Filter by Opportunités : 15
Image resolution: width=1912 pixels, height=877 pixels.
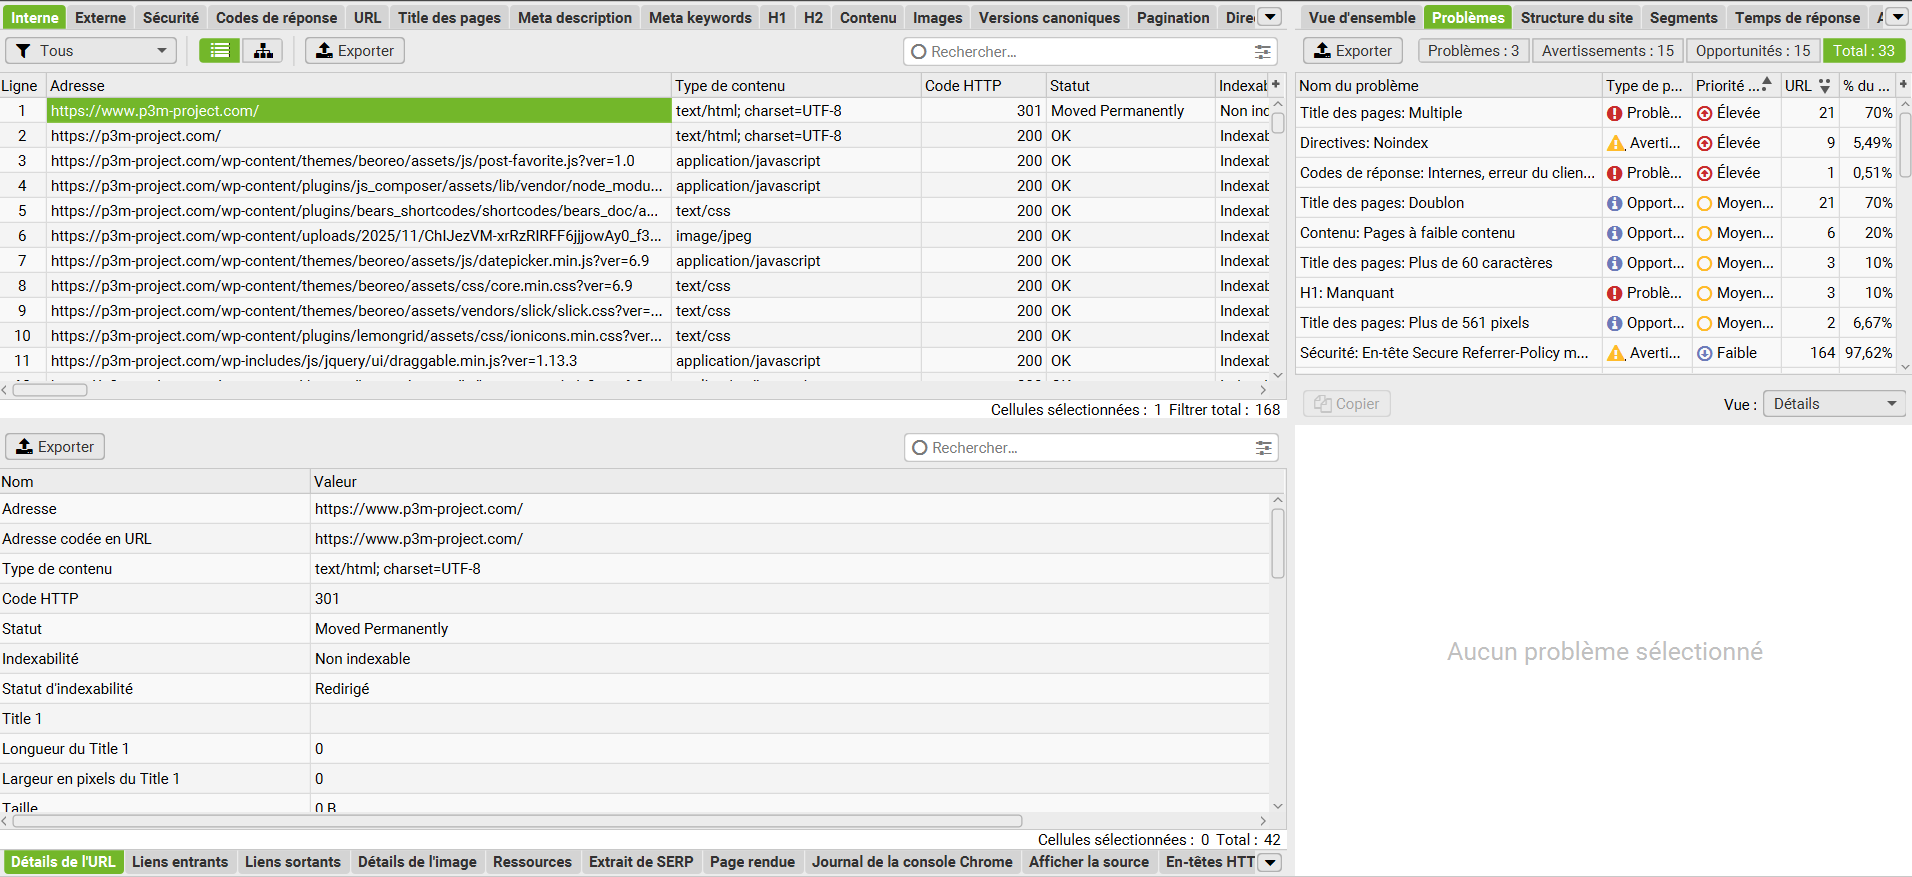[x=1753, y=51]
